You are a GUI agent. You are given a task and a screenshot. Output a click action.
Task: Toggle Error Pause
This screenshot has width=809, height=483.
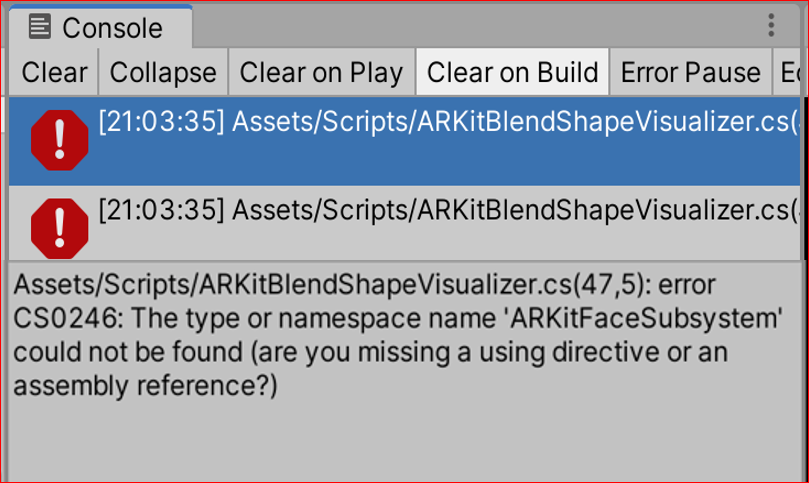690,73
